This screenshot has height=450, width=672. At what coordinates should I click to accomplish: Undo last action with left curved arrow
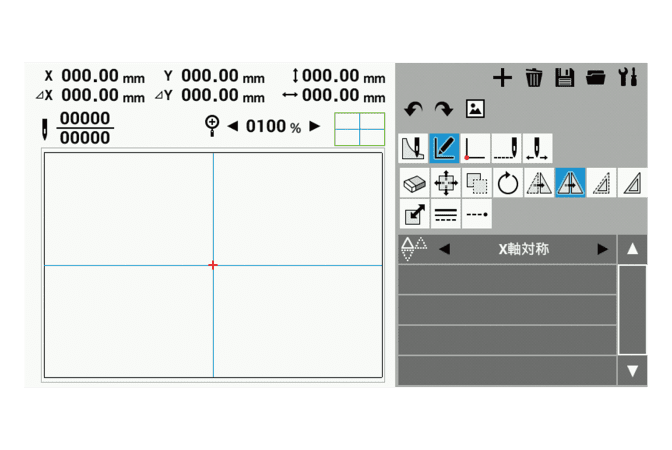click(413, 109)
